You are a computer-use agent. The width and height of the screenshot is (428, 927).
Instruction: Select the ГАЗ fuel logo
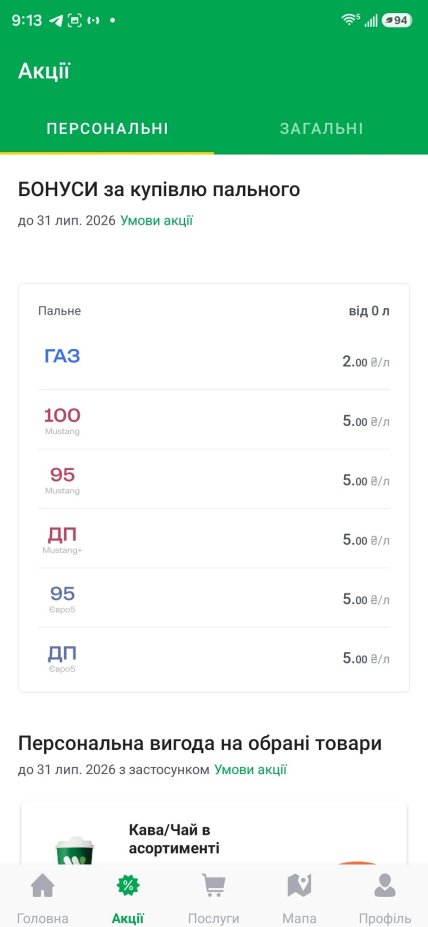click(62, 356)
